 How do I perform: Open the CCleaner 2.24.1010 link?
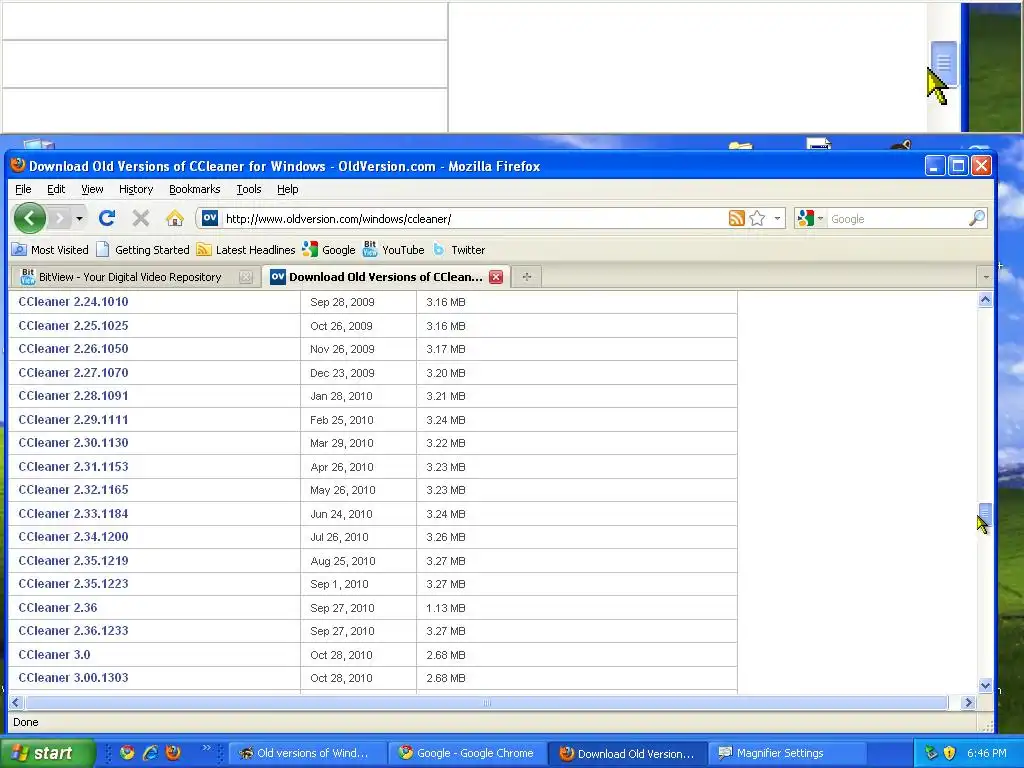point(73,302)
